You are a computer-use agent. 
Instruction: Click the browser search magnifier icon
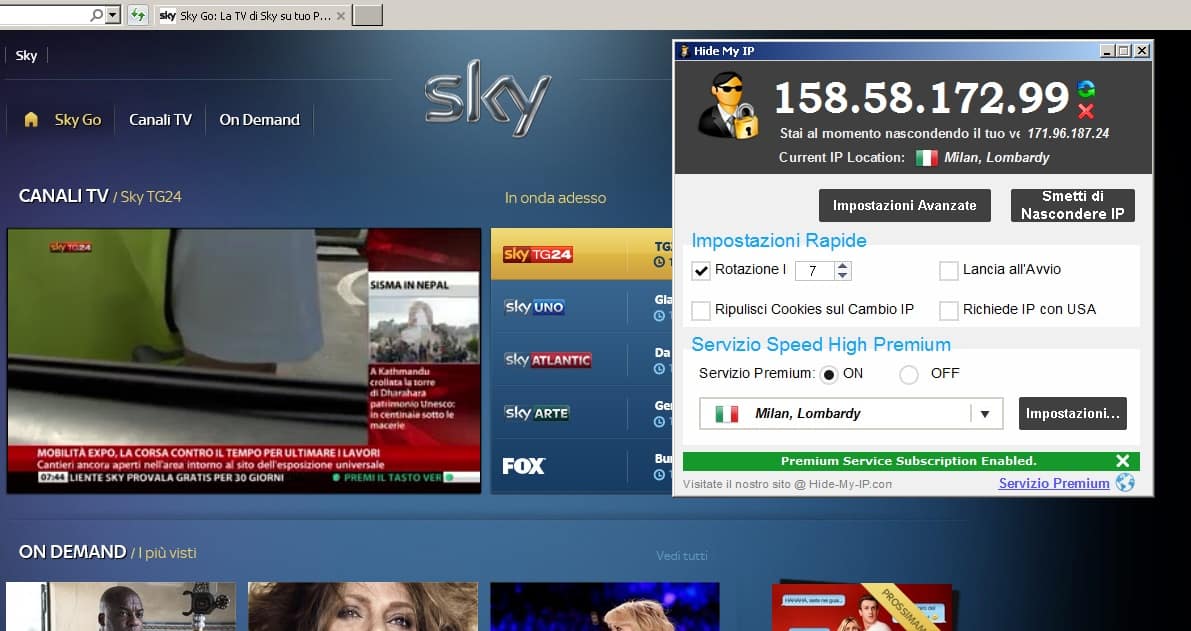[x=96, y=14]
